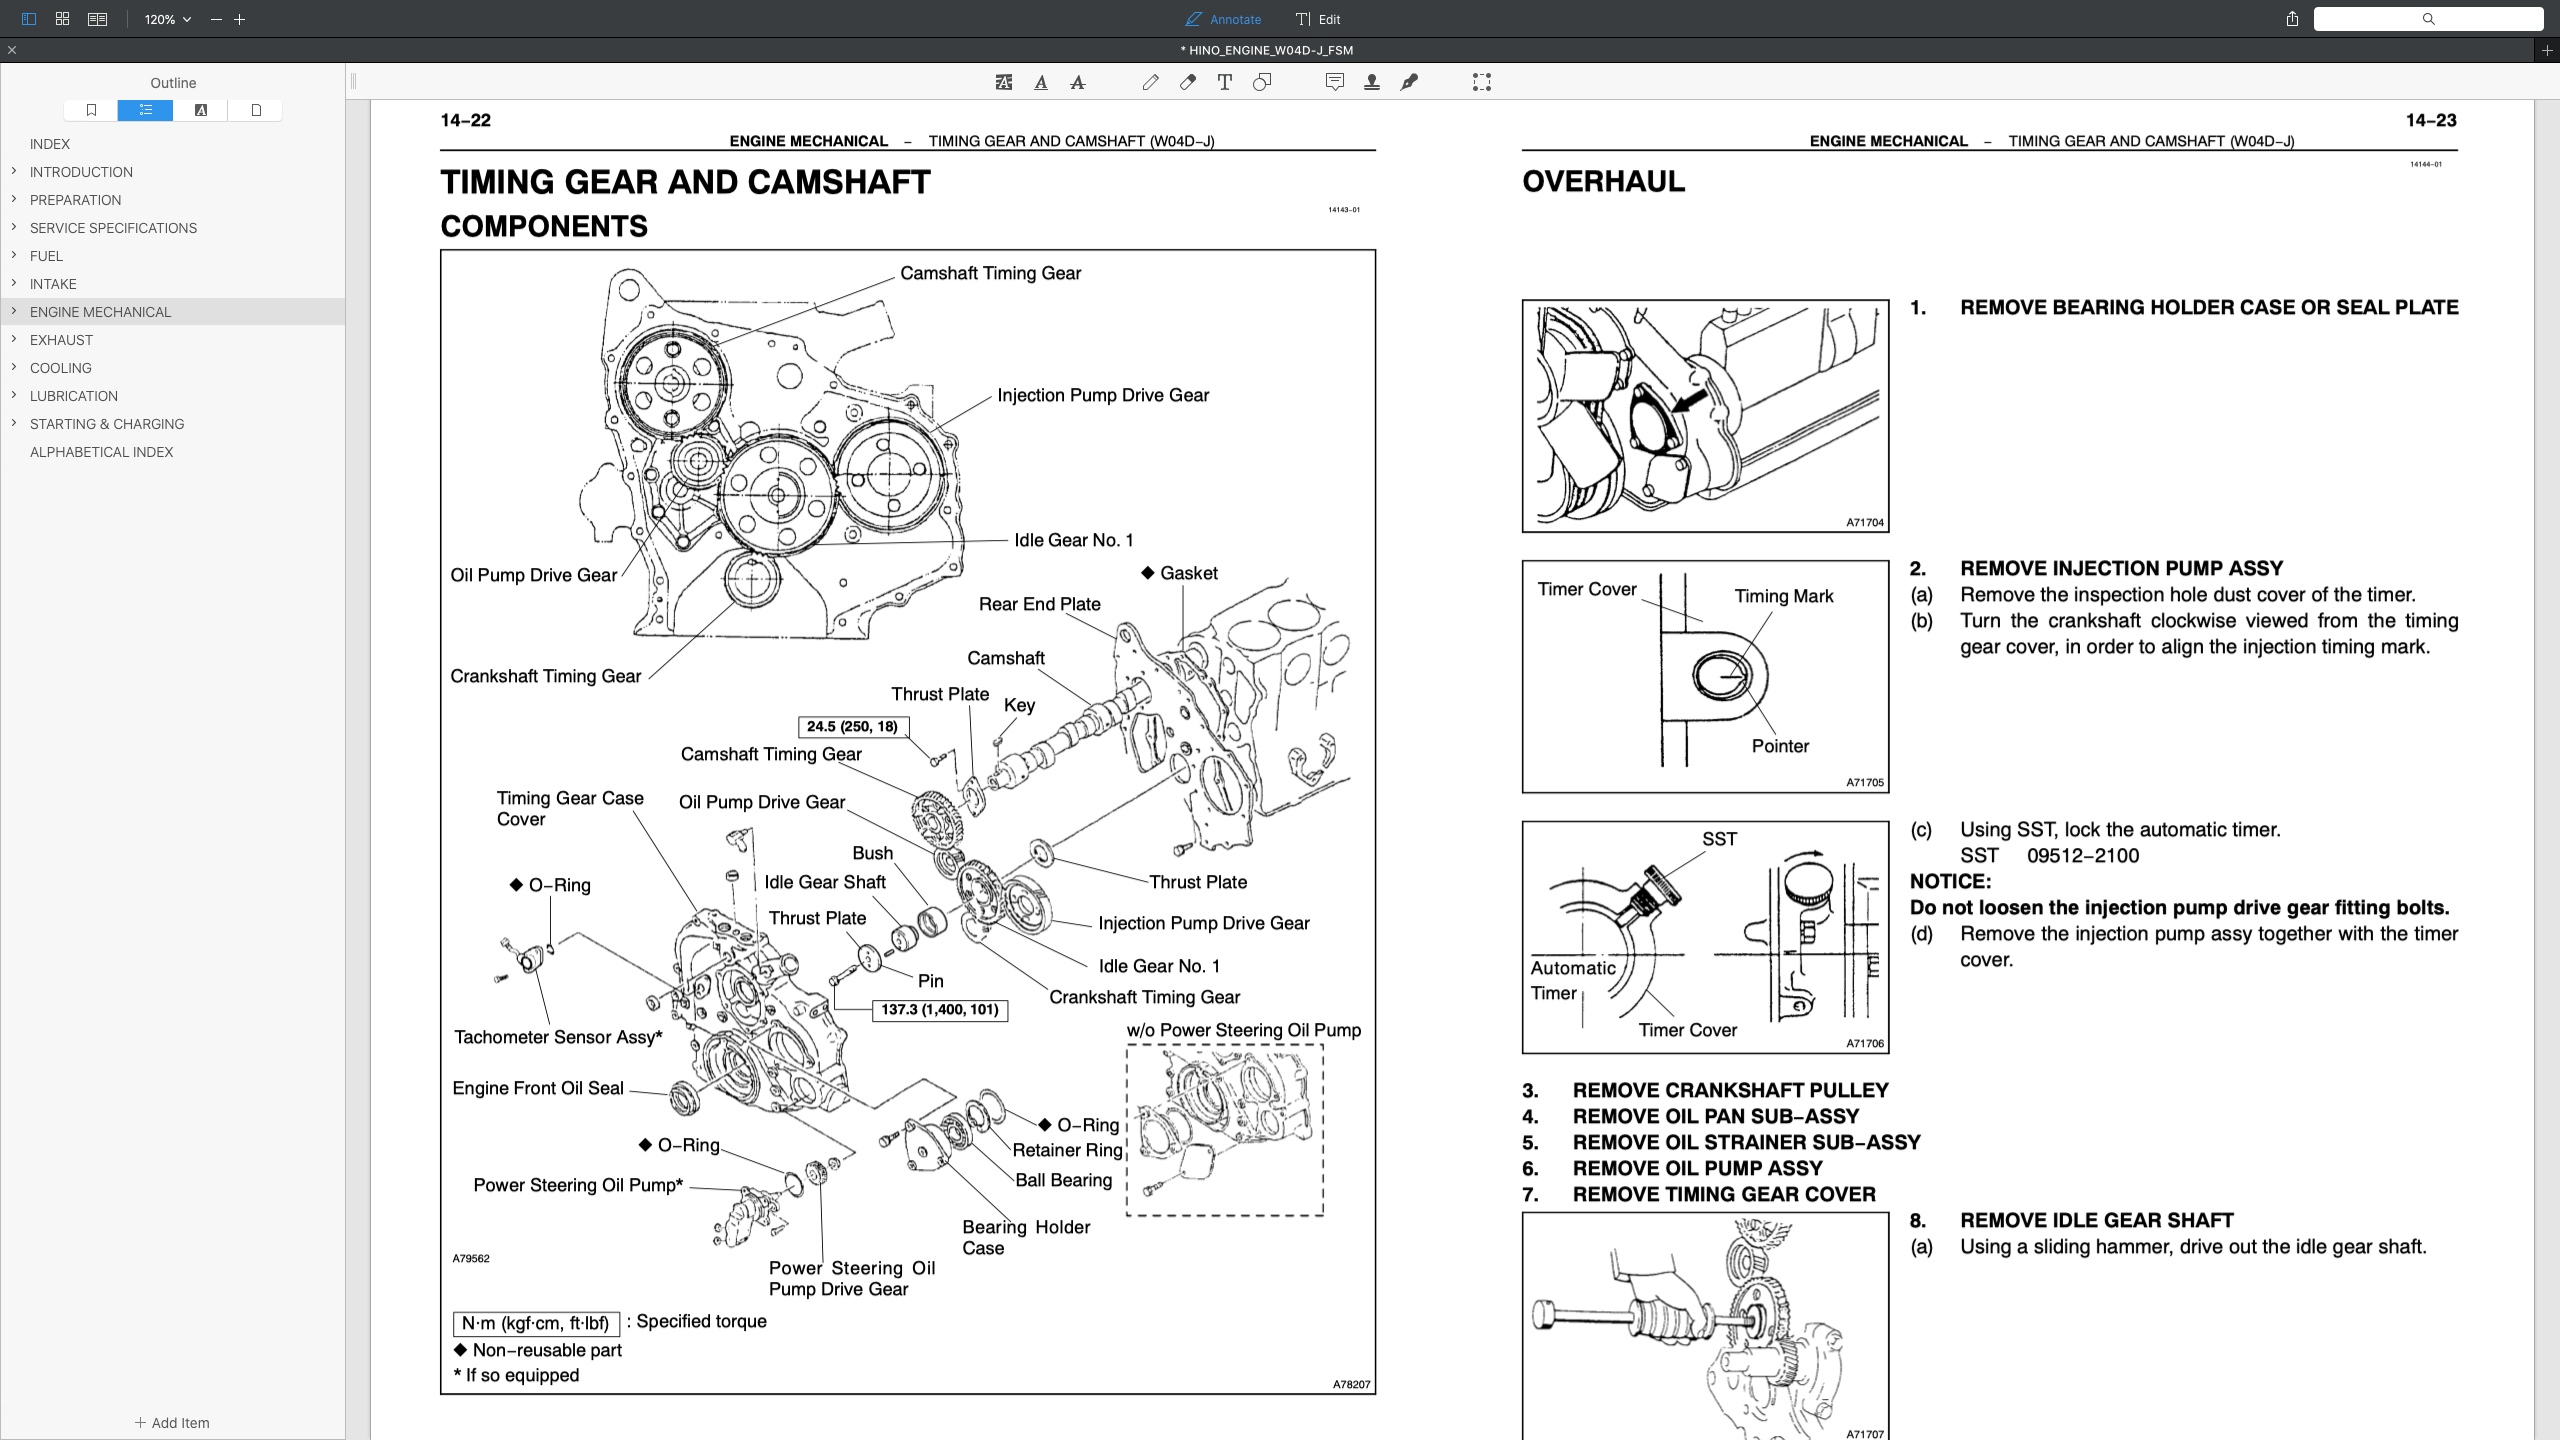
Task: Expand the ENGINE MECHANICAL section
Action: tap(14, 312)
